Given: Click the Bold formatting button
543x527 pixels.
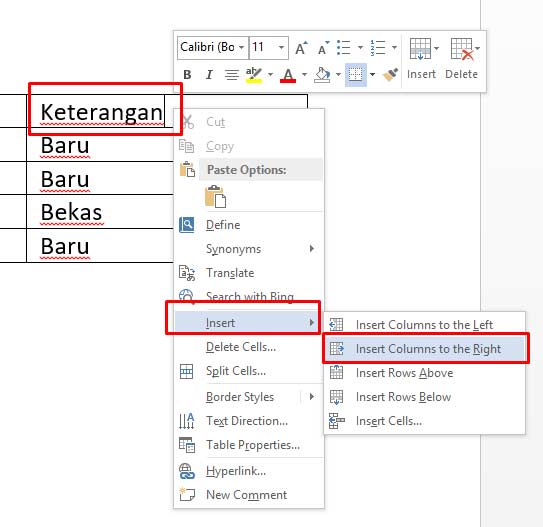Looking at the screenshot, I should [187, 75].
